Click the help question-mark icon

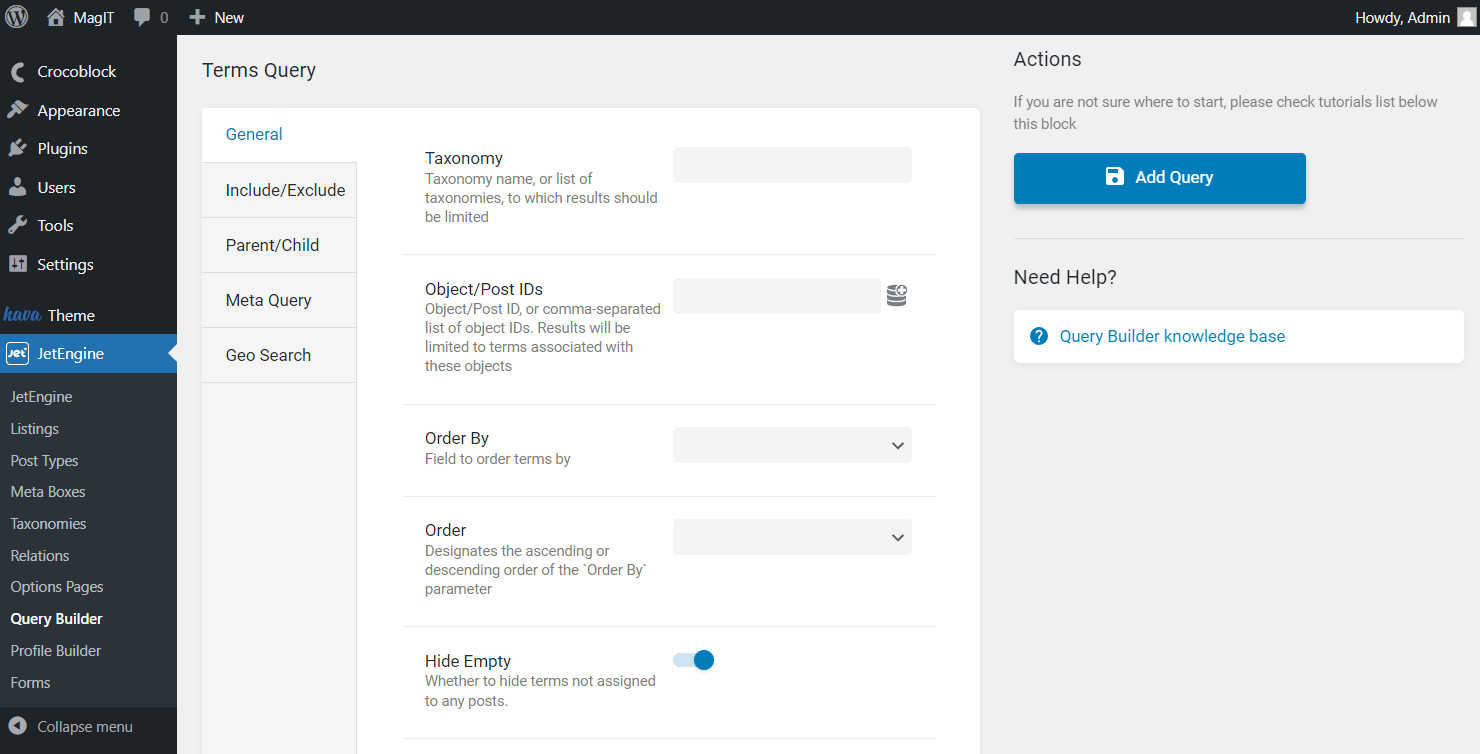click(1039, 336)
